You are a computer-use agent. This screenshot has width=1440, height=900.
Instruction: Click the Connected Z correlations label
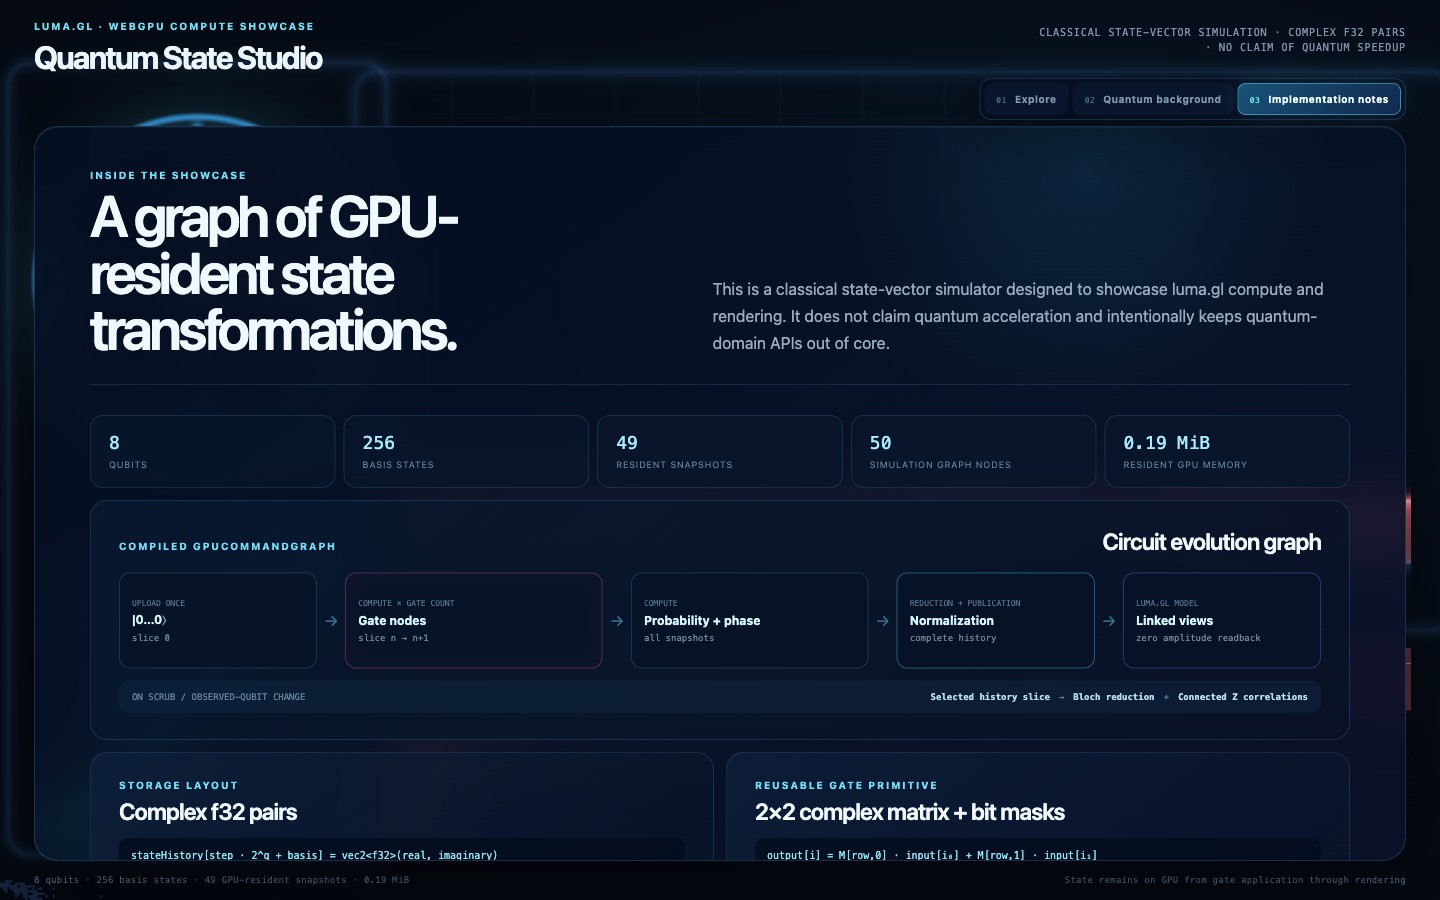1242,697
